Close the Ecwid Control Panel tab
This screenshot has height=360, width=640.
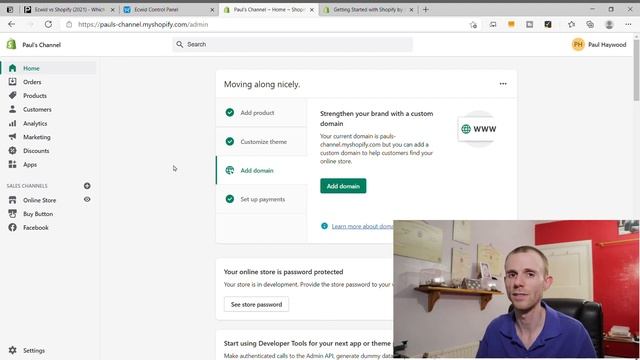click(212, 10)
